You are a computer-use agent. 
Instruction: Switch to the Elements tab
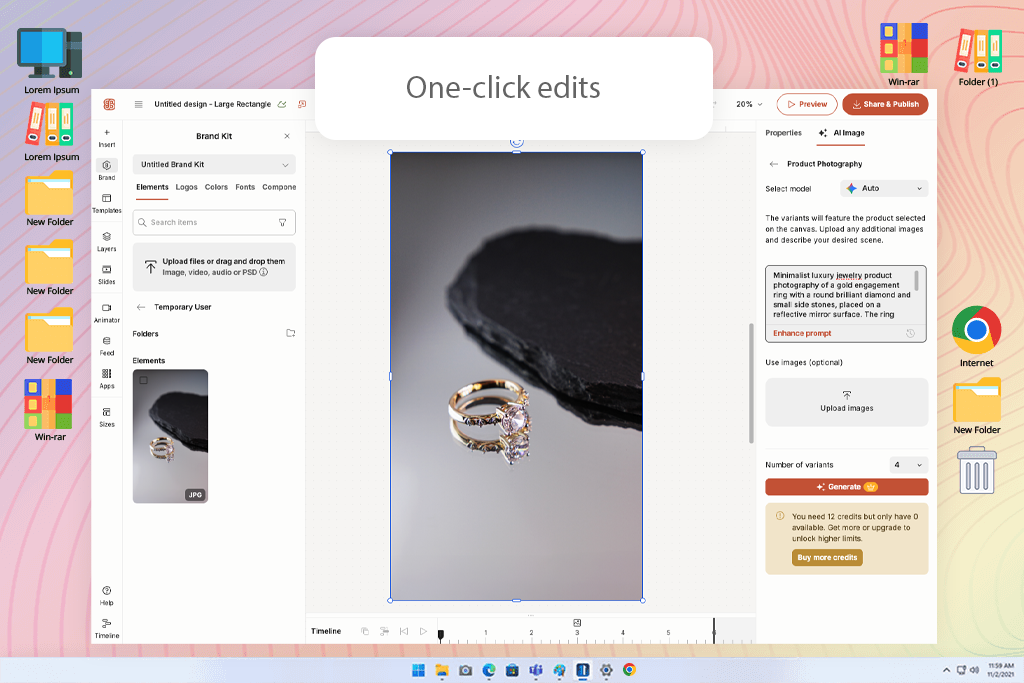[x=152, y=187]
